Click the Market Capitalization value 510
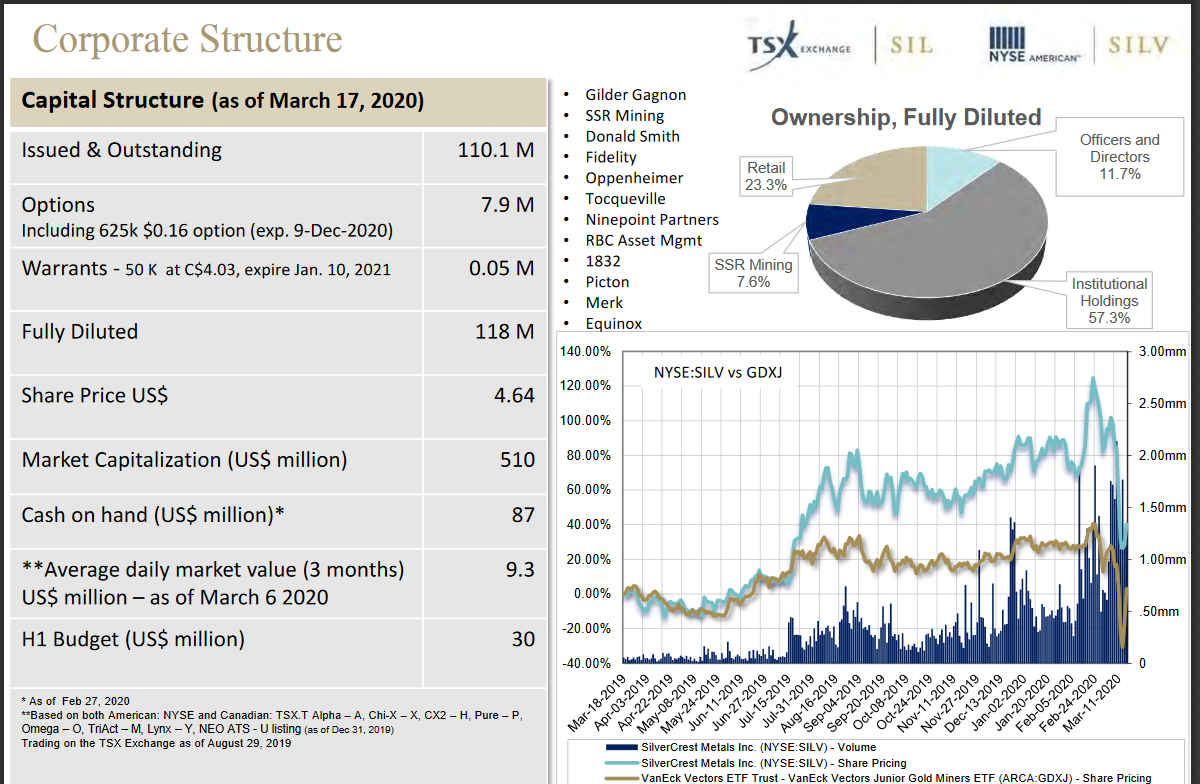The image size is (1200, 784). (517, 460)
